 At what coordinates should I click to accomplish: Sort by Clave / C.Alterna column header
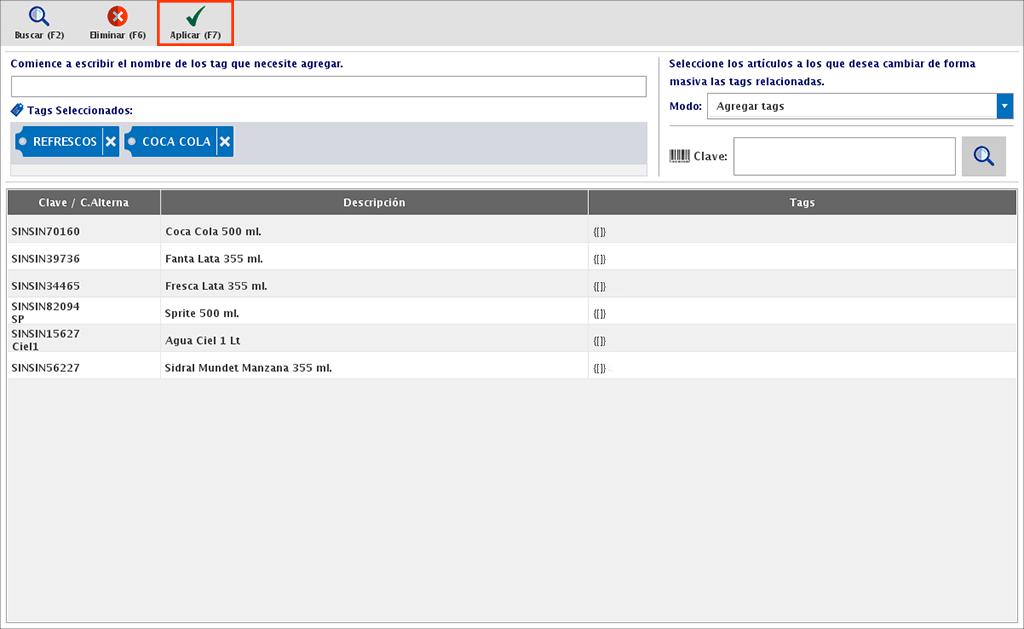pyautogui.click(x=84, y=203)
